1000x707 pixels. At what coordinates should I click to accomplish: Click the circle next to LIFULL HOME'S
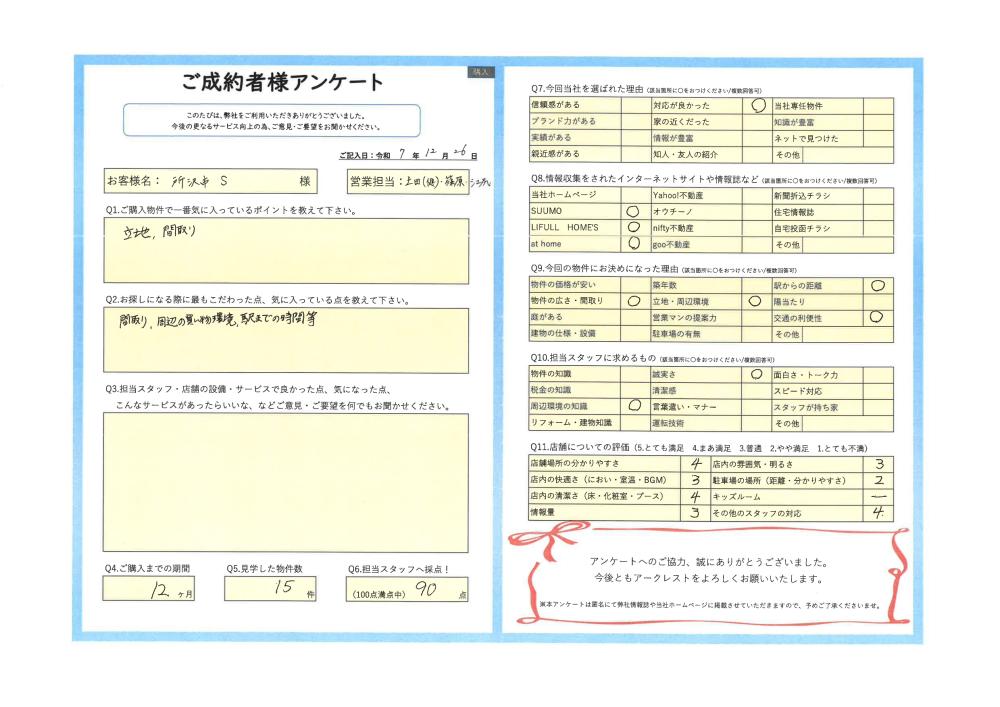click(632, 228)
